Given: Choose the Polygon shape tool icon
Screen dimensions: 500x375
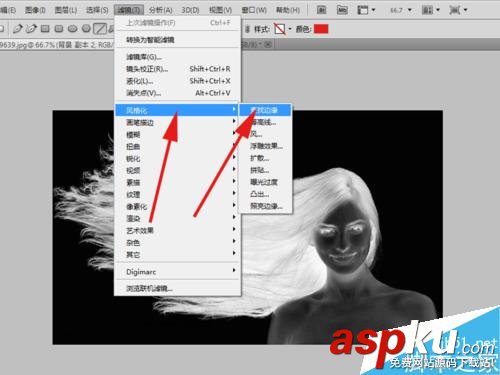Looking at the screenshot, I should pos(86,29).
